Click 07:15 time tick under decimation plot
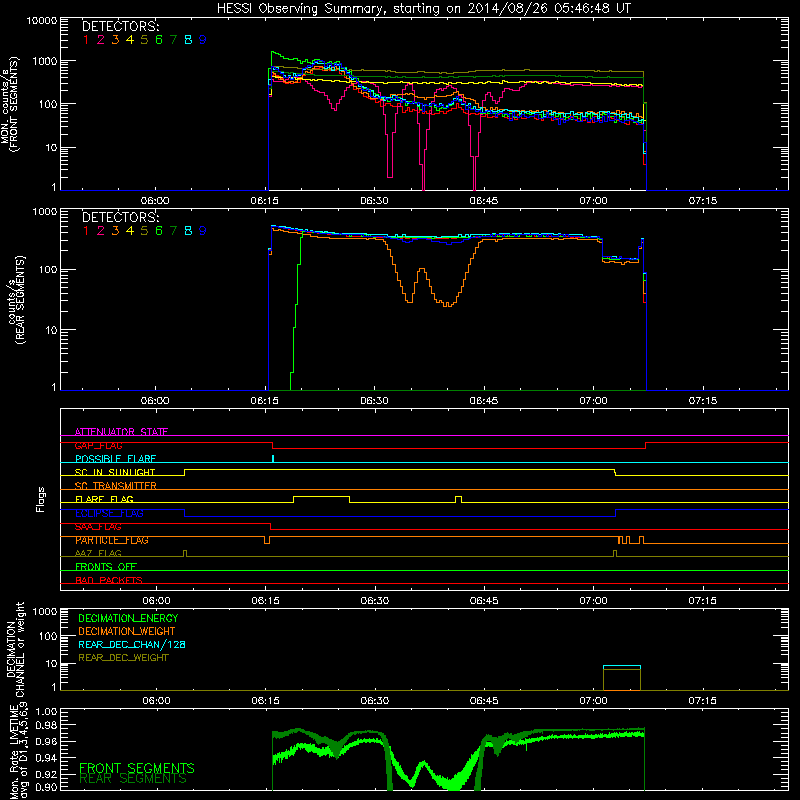Viewport: 800px width, 800px height. [703, 701]
